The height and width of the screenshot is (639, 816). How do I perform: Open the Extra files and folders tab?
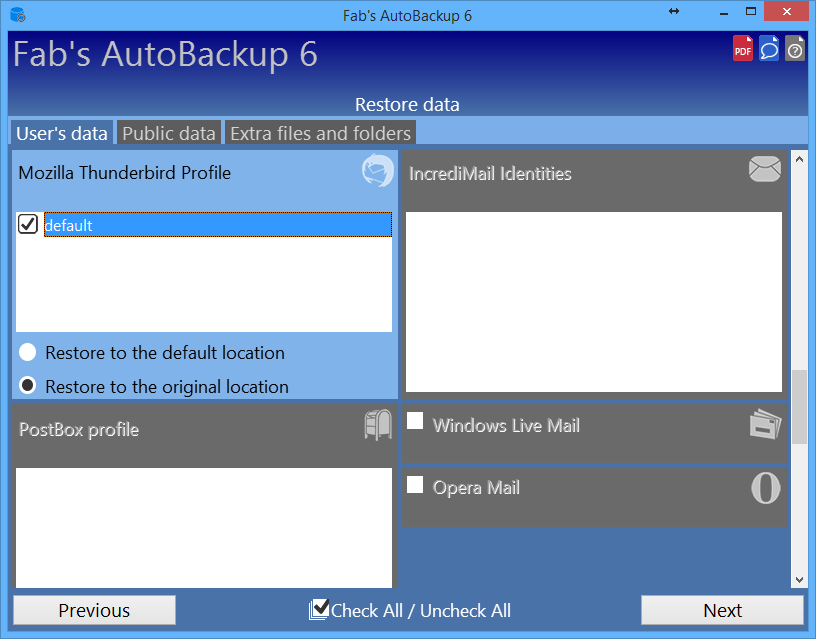[x=321, y=133]
